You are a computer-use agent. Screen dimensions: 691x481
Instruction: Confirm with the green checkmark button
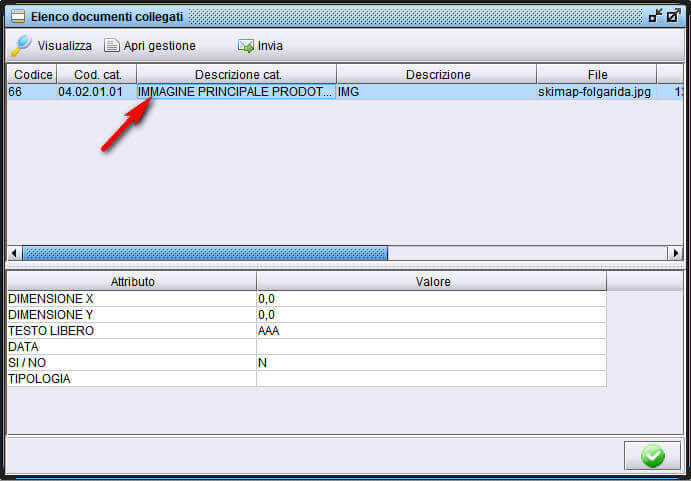click(x=652, y=455)
